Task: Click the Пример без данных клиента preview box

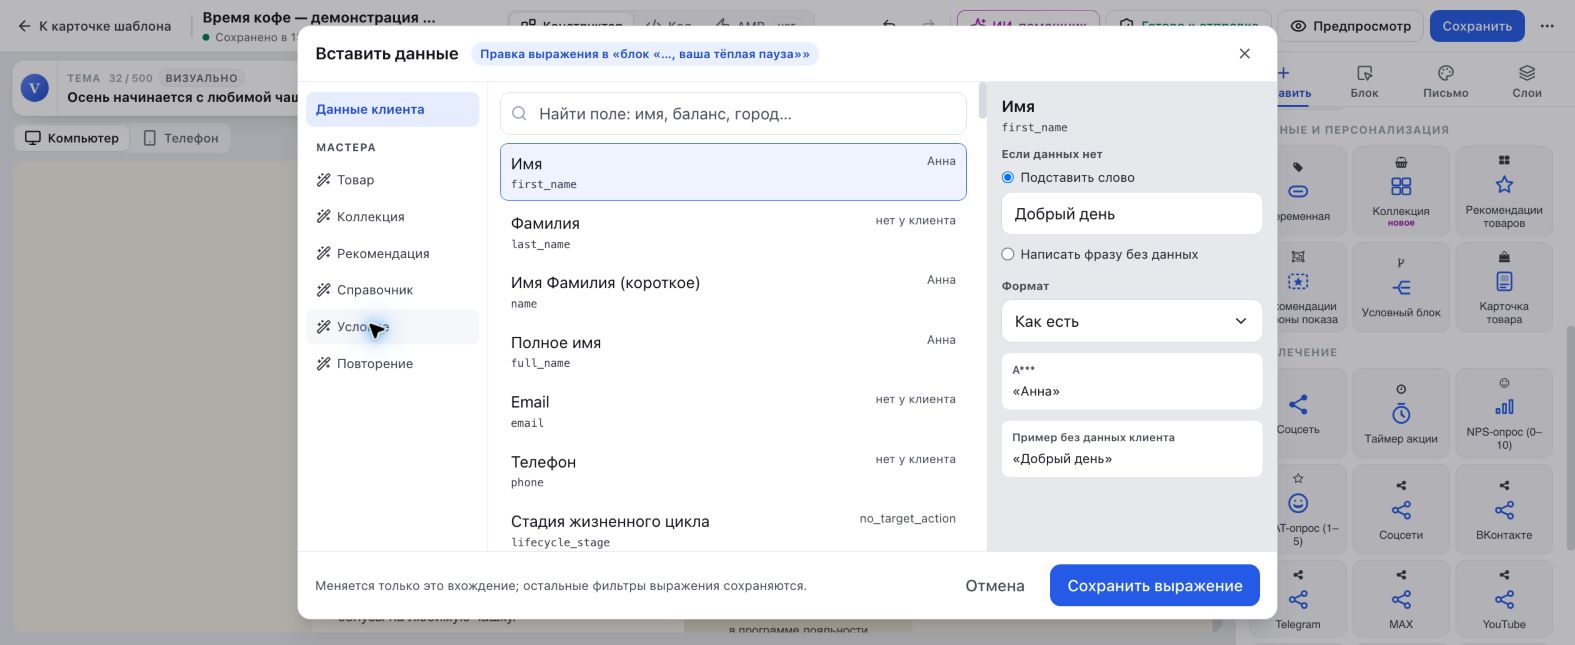Action: pos(1131,449)
